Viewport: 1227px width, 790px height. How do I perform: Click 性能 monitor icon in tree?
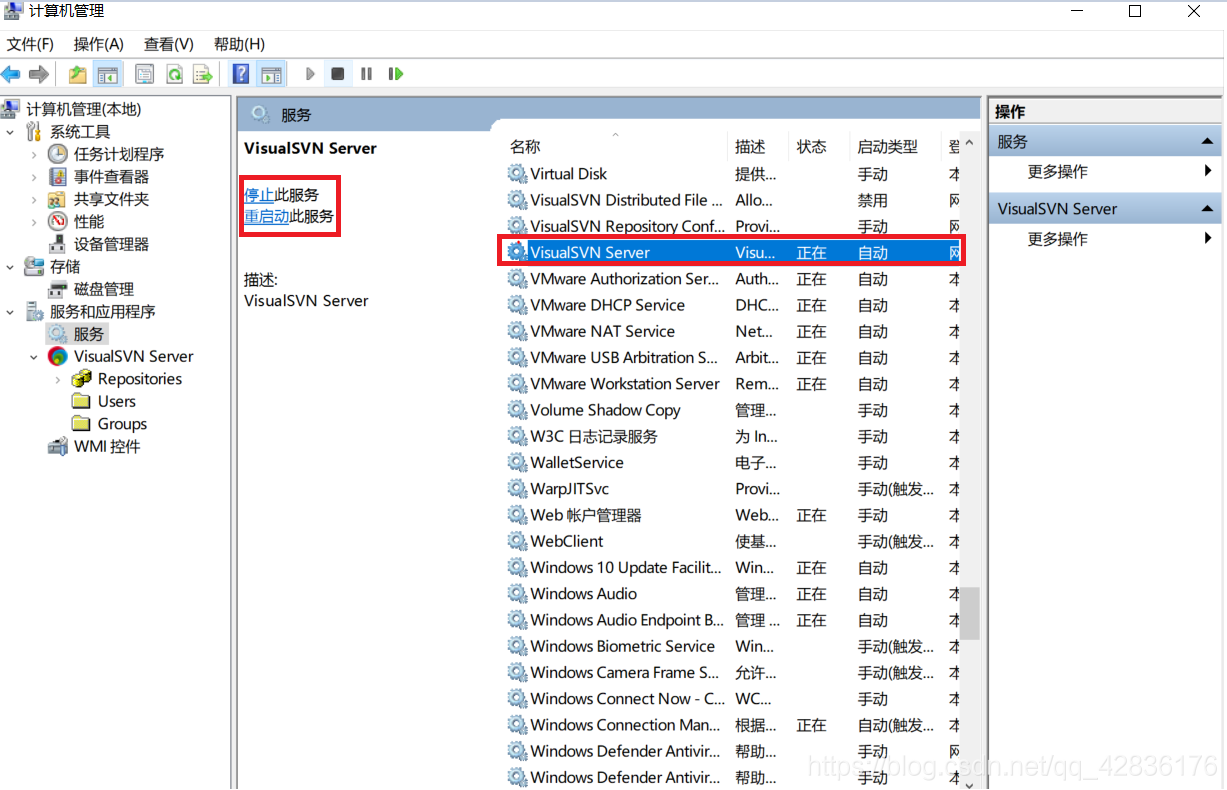[x=58, y=222]
